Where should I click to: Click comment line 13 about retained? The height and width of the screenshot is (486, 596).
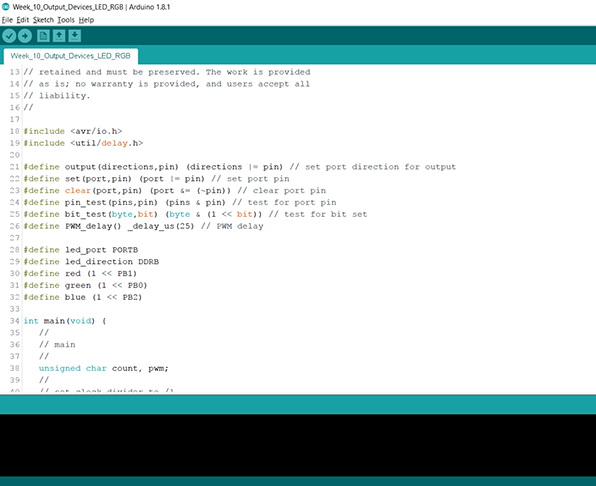tap(167, 72)
